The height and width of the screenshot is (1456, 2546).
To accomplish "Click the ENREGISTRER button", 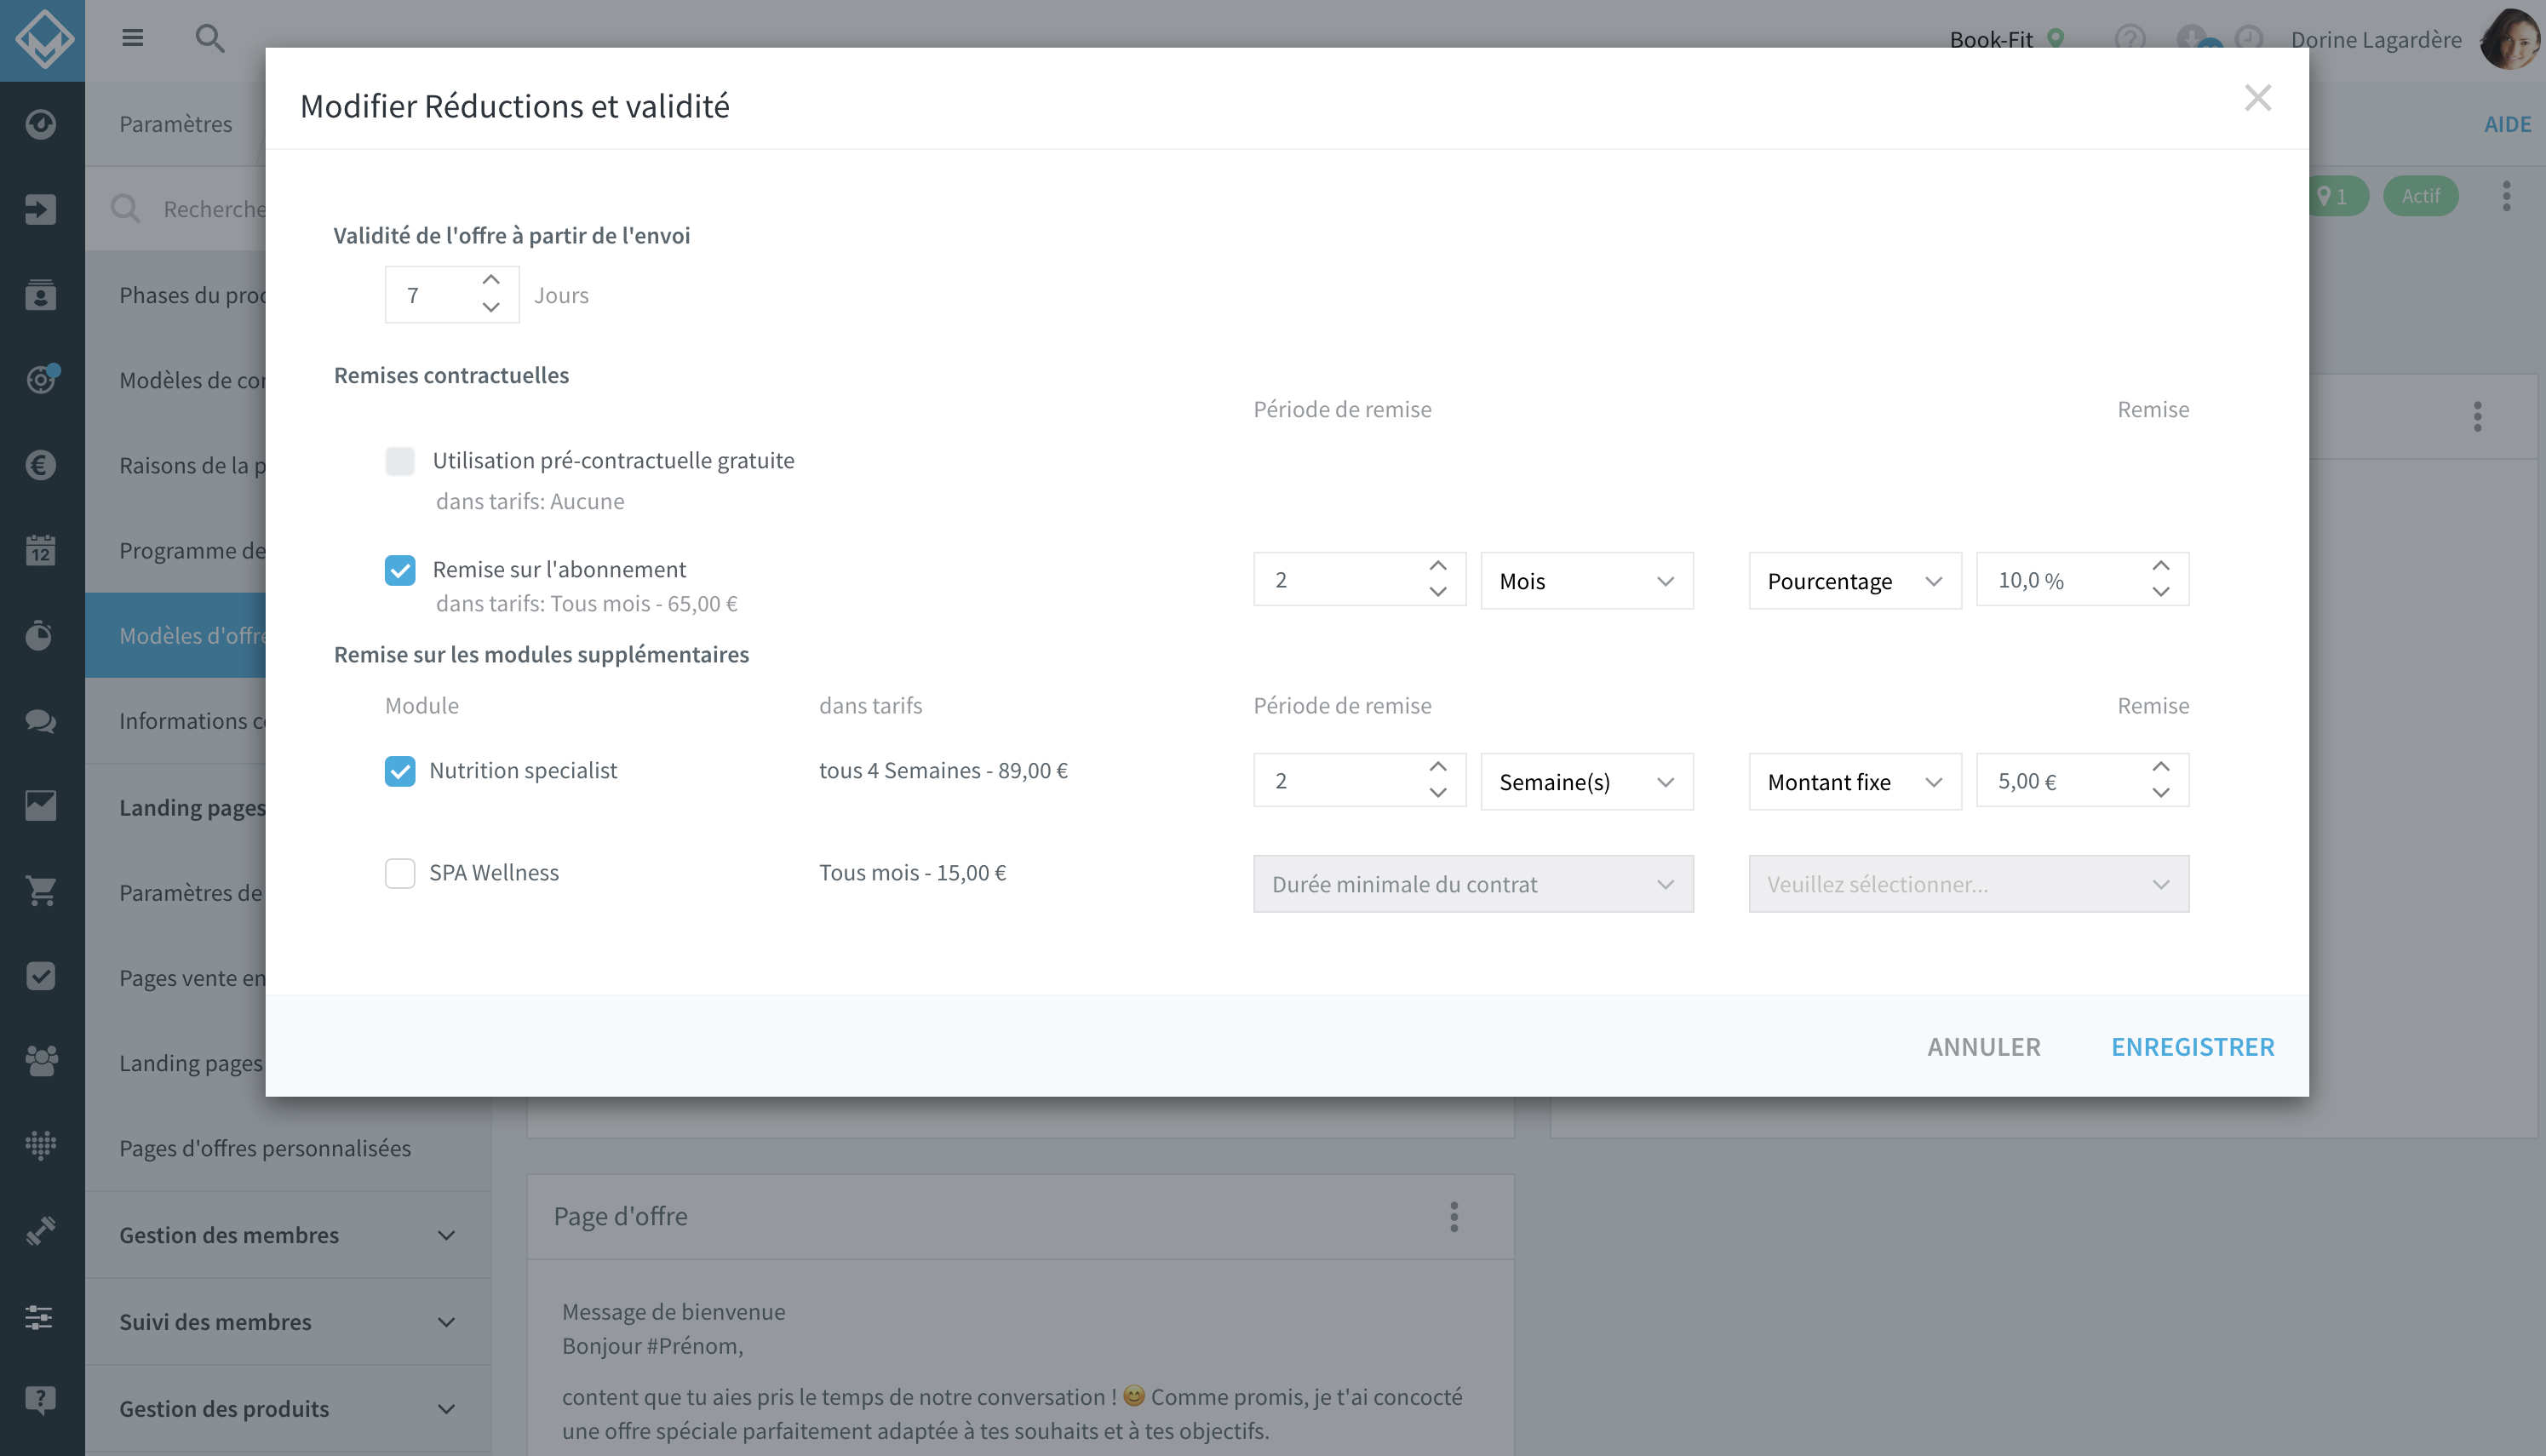I will tap(2193, 1047).
